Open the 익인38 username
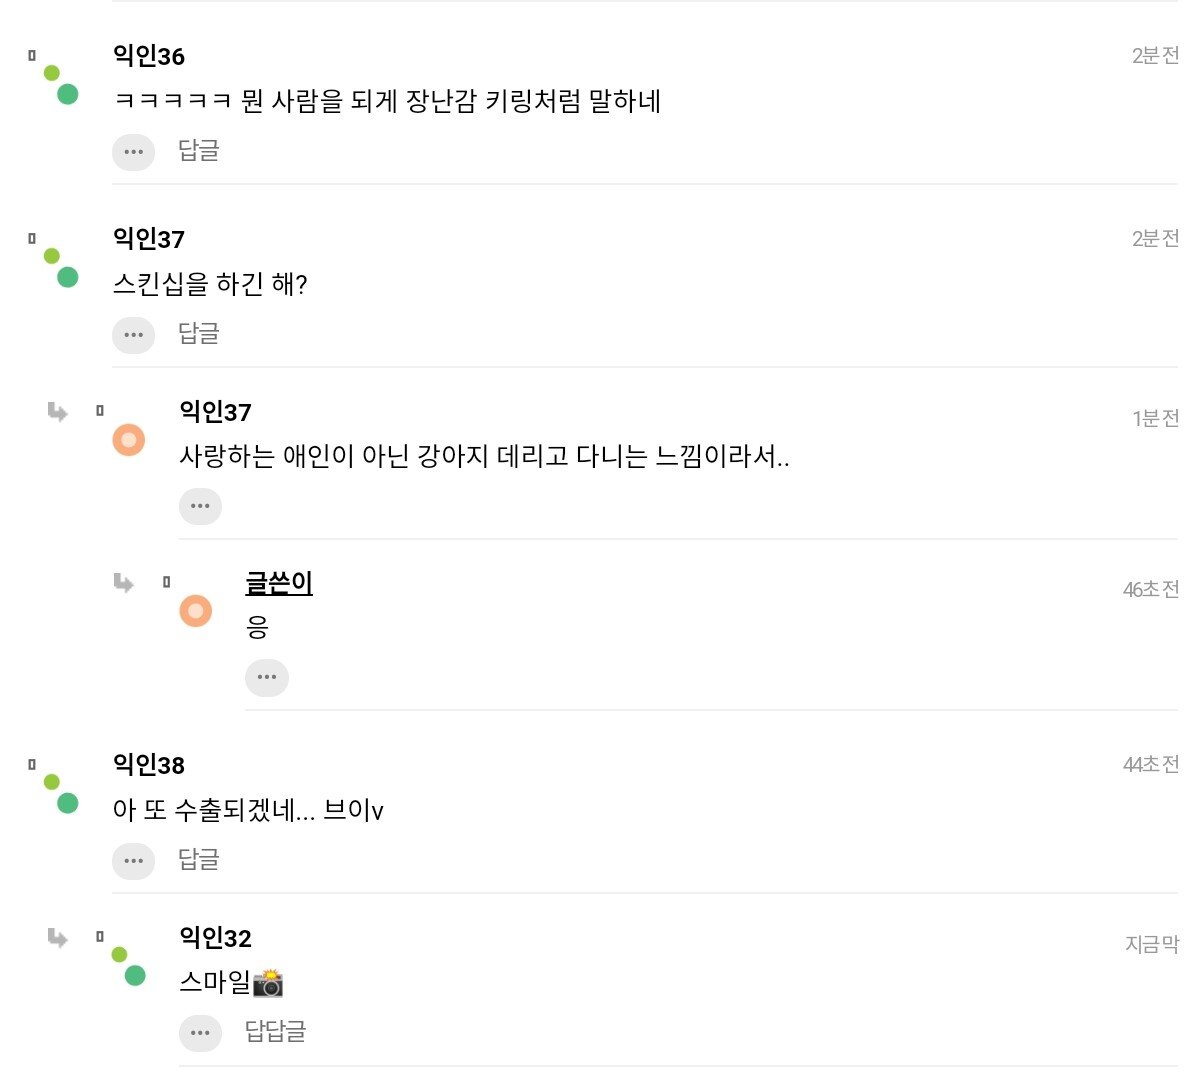The image size is (1199, 1085). (x=149, y=765)
